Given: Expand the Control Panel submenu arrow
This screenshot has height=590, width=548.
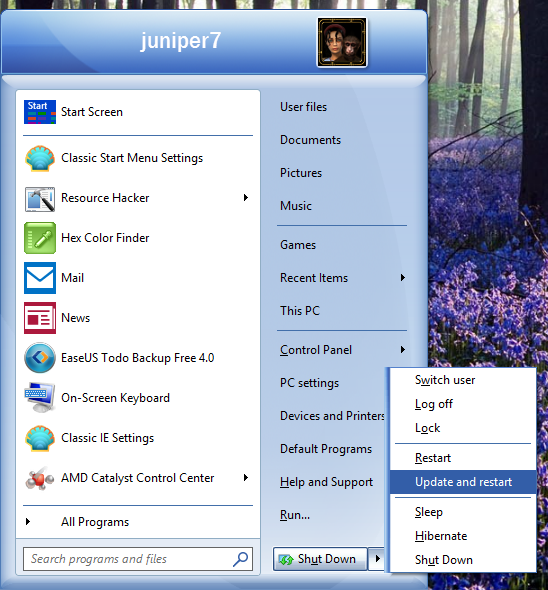Looking at the screenshot, I should click(403, 350).
